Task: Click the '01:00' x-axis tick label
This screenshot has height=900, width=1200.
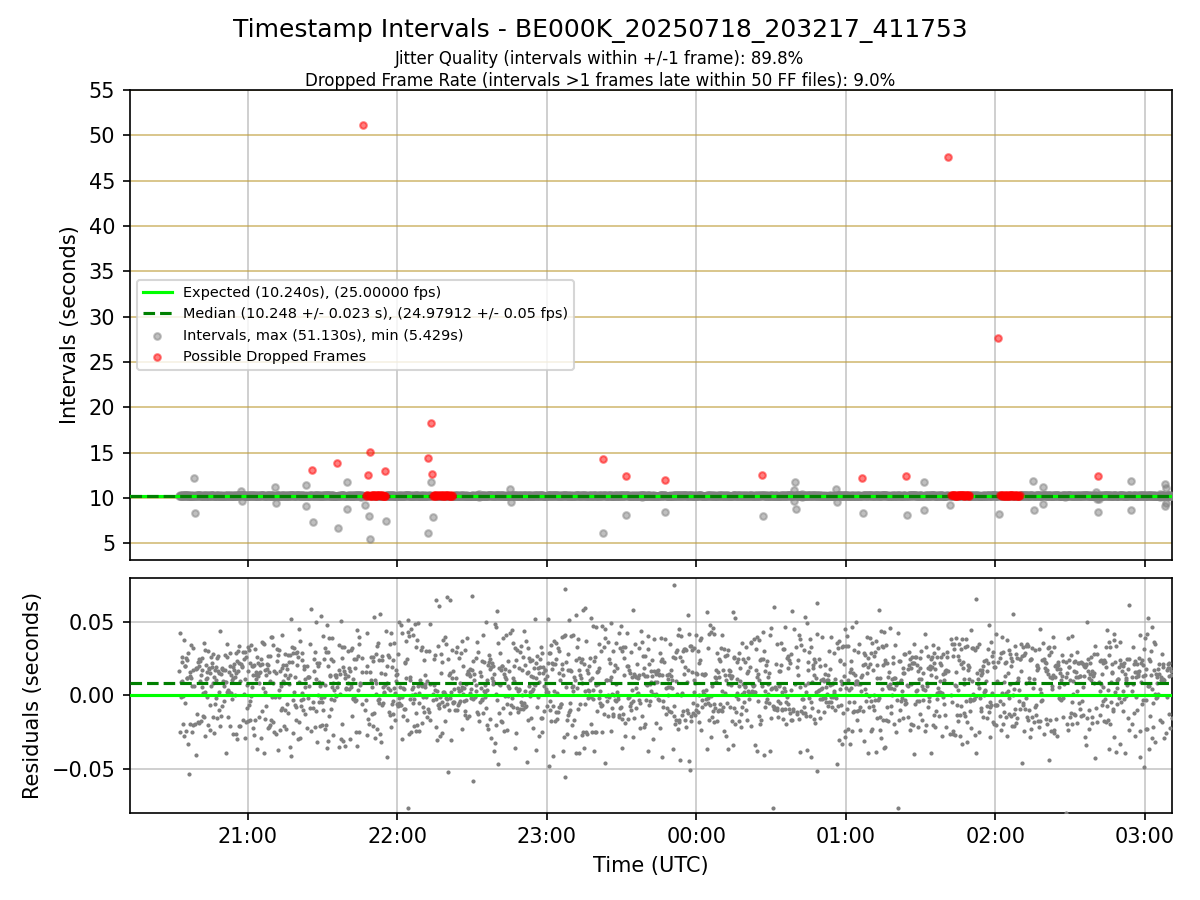Action: 845,835
